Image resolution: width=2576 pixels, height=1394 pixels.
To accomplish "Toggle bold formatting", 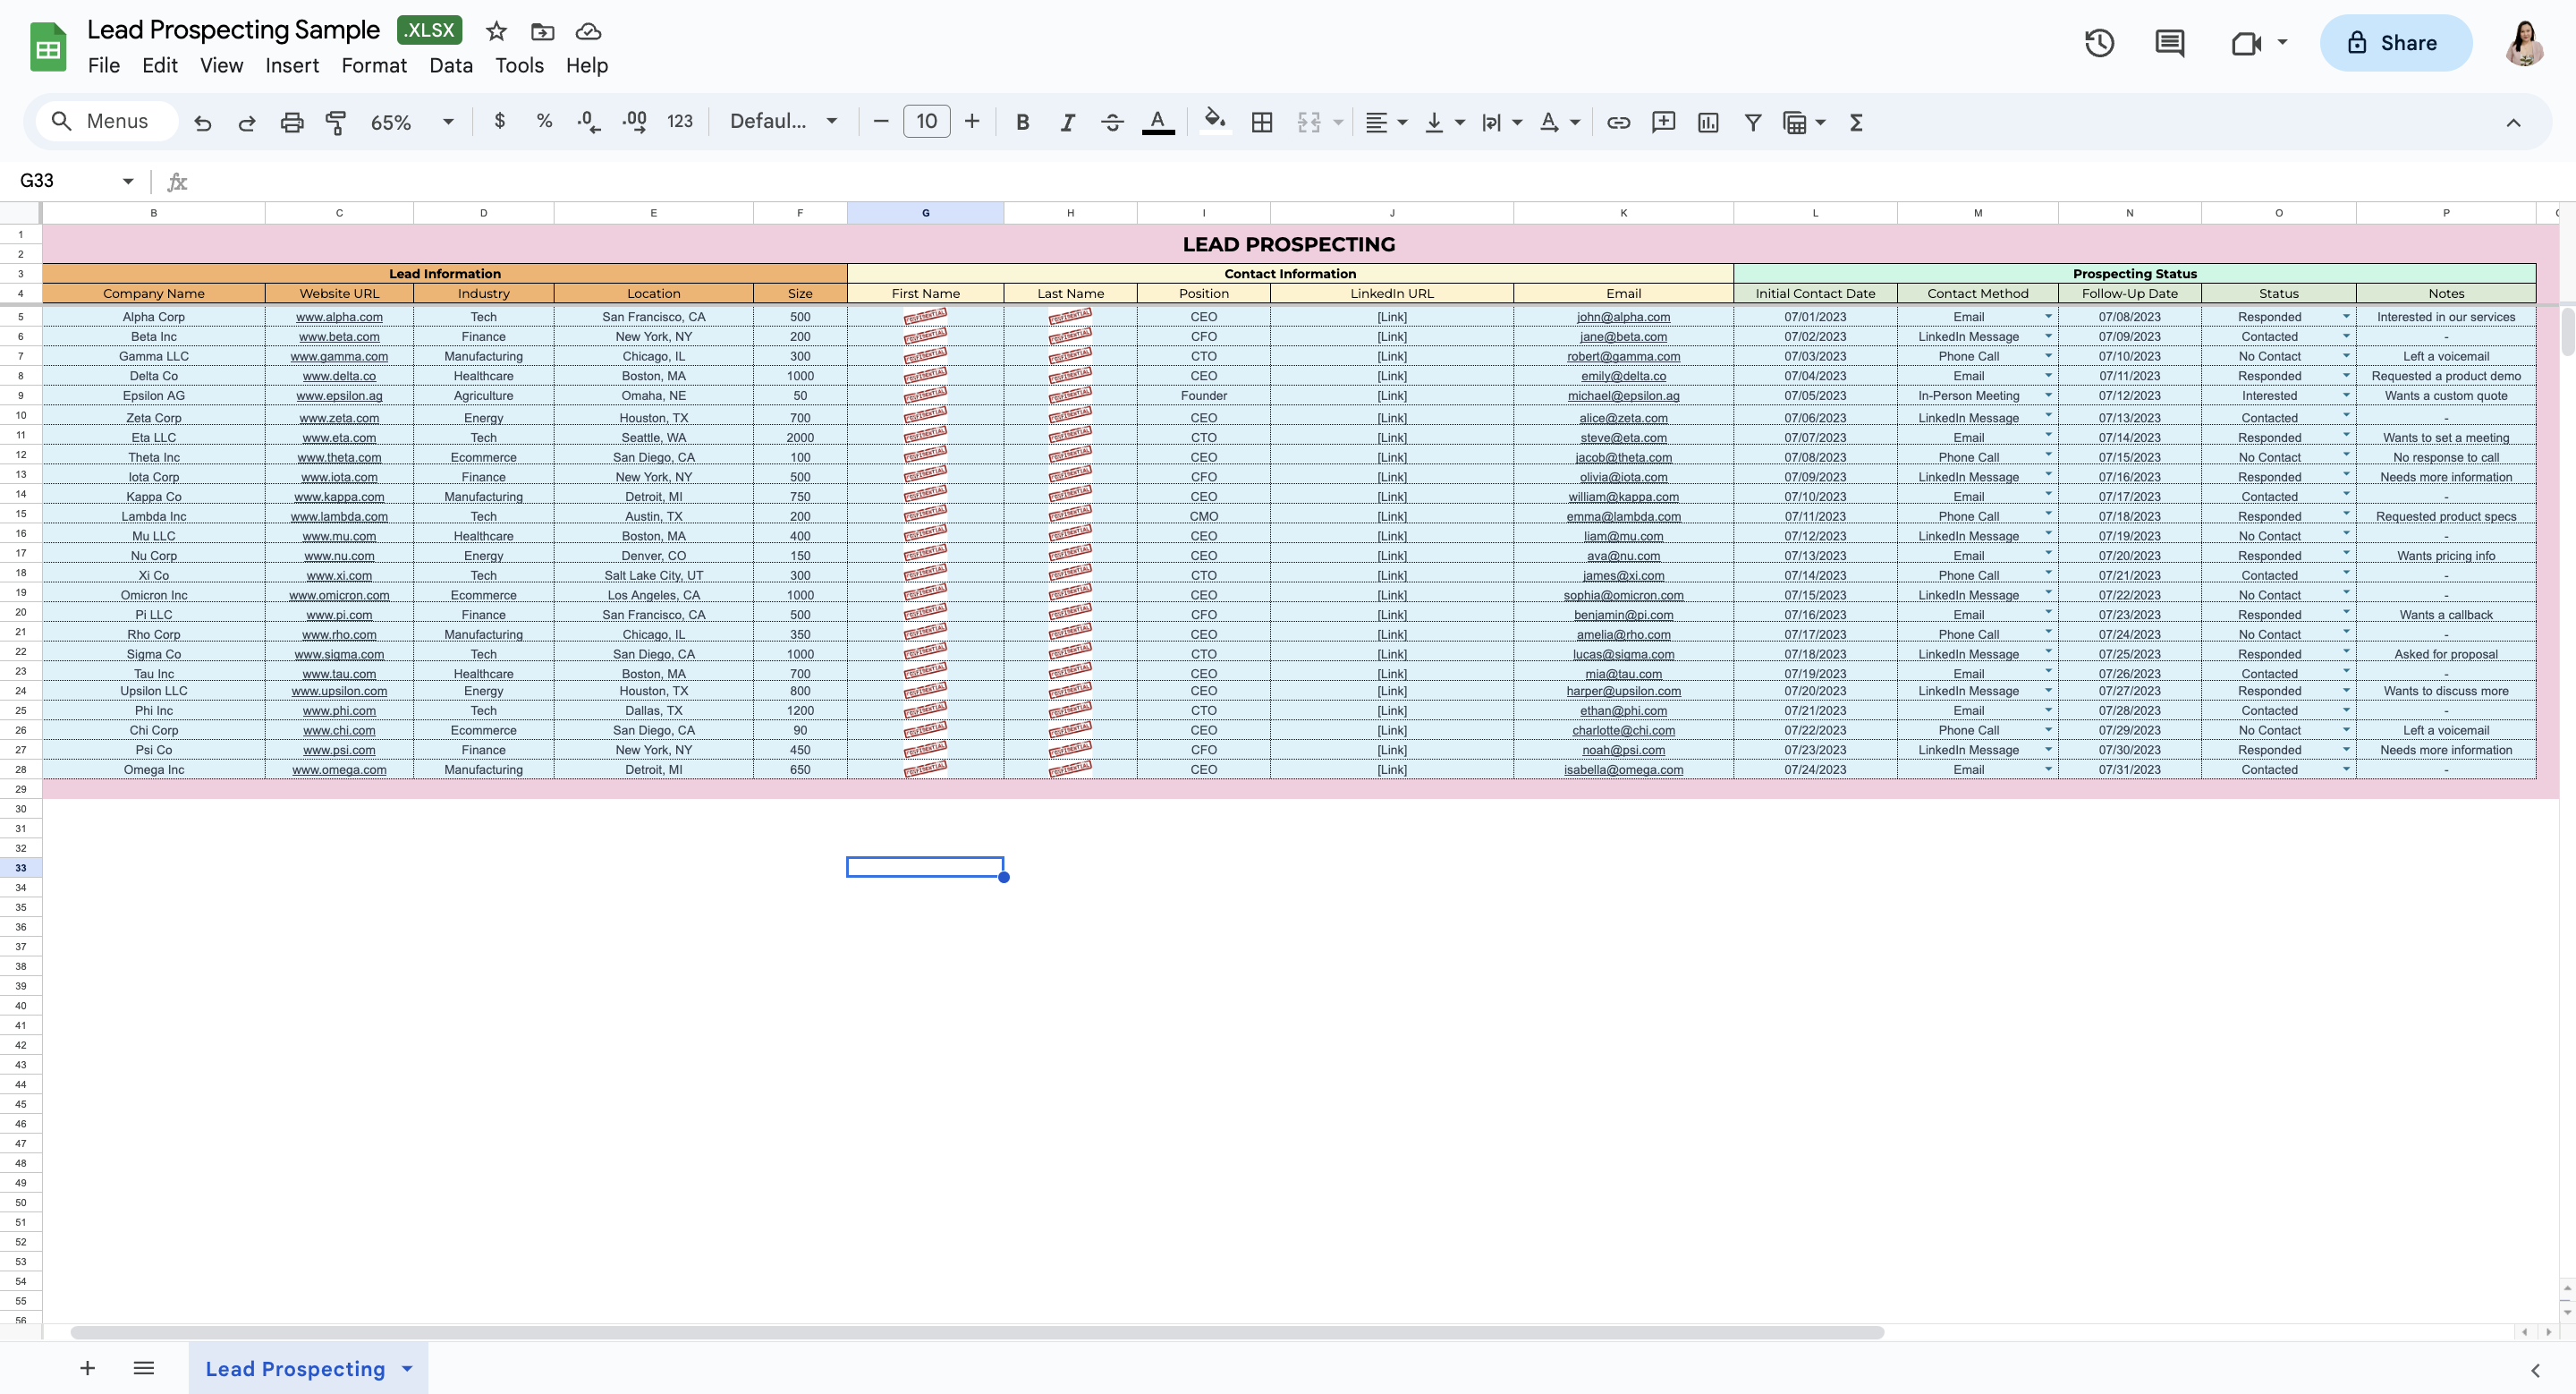I will 1022,122.
